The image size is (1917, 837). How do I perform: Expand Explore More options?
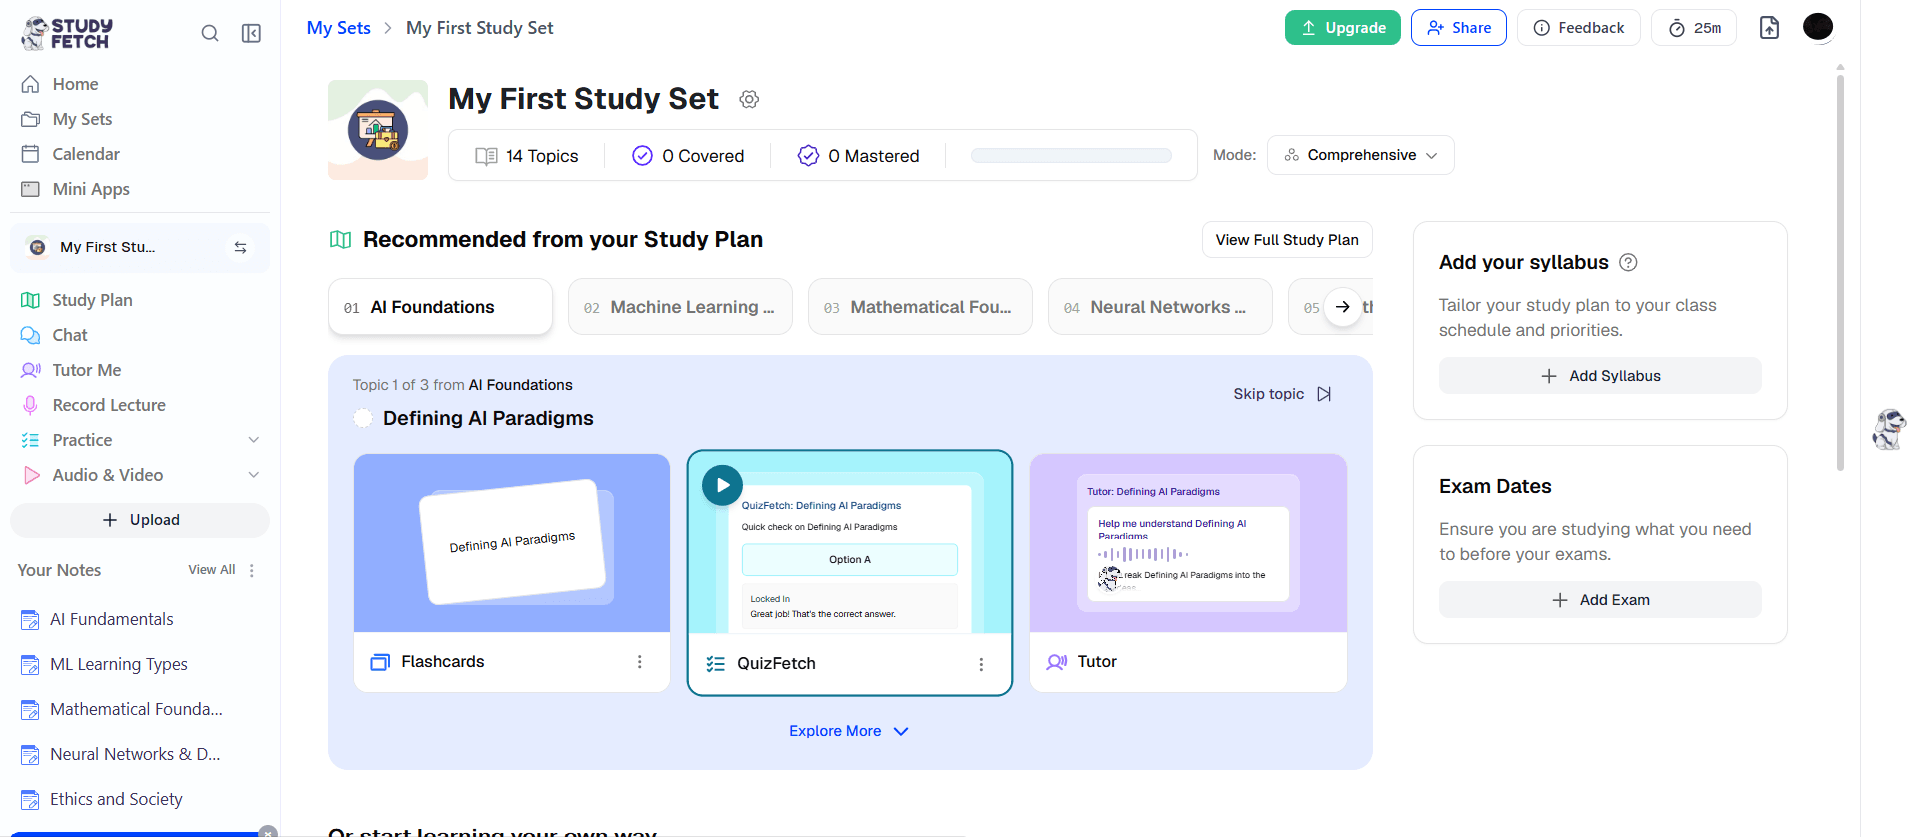849,731
